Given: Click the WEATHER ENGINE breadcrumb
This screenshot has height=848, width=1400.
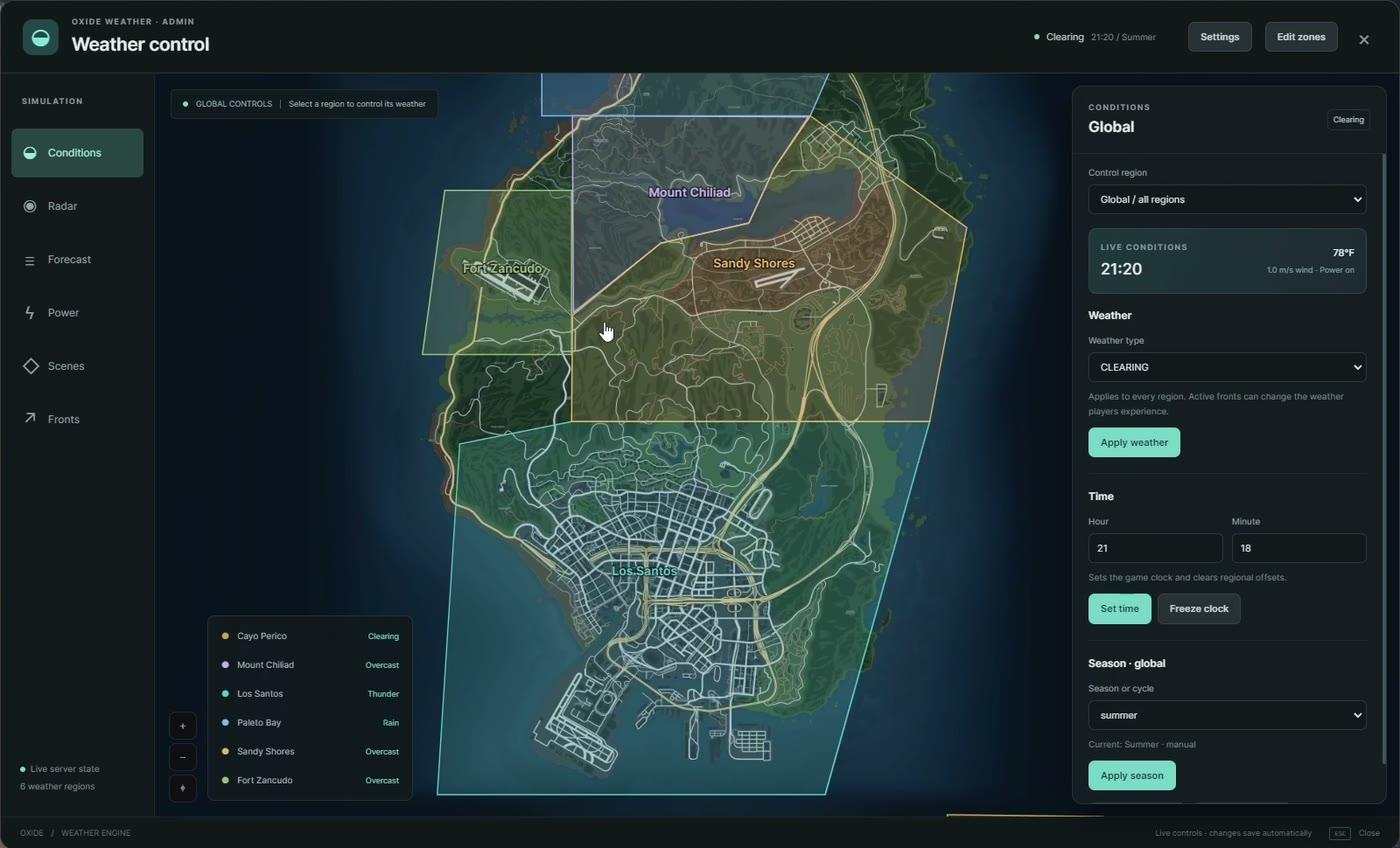Looking at the screenshot, I should (96, 833).
